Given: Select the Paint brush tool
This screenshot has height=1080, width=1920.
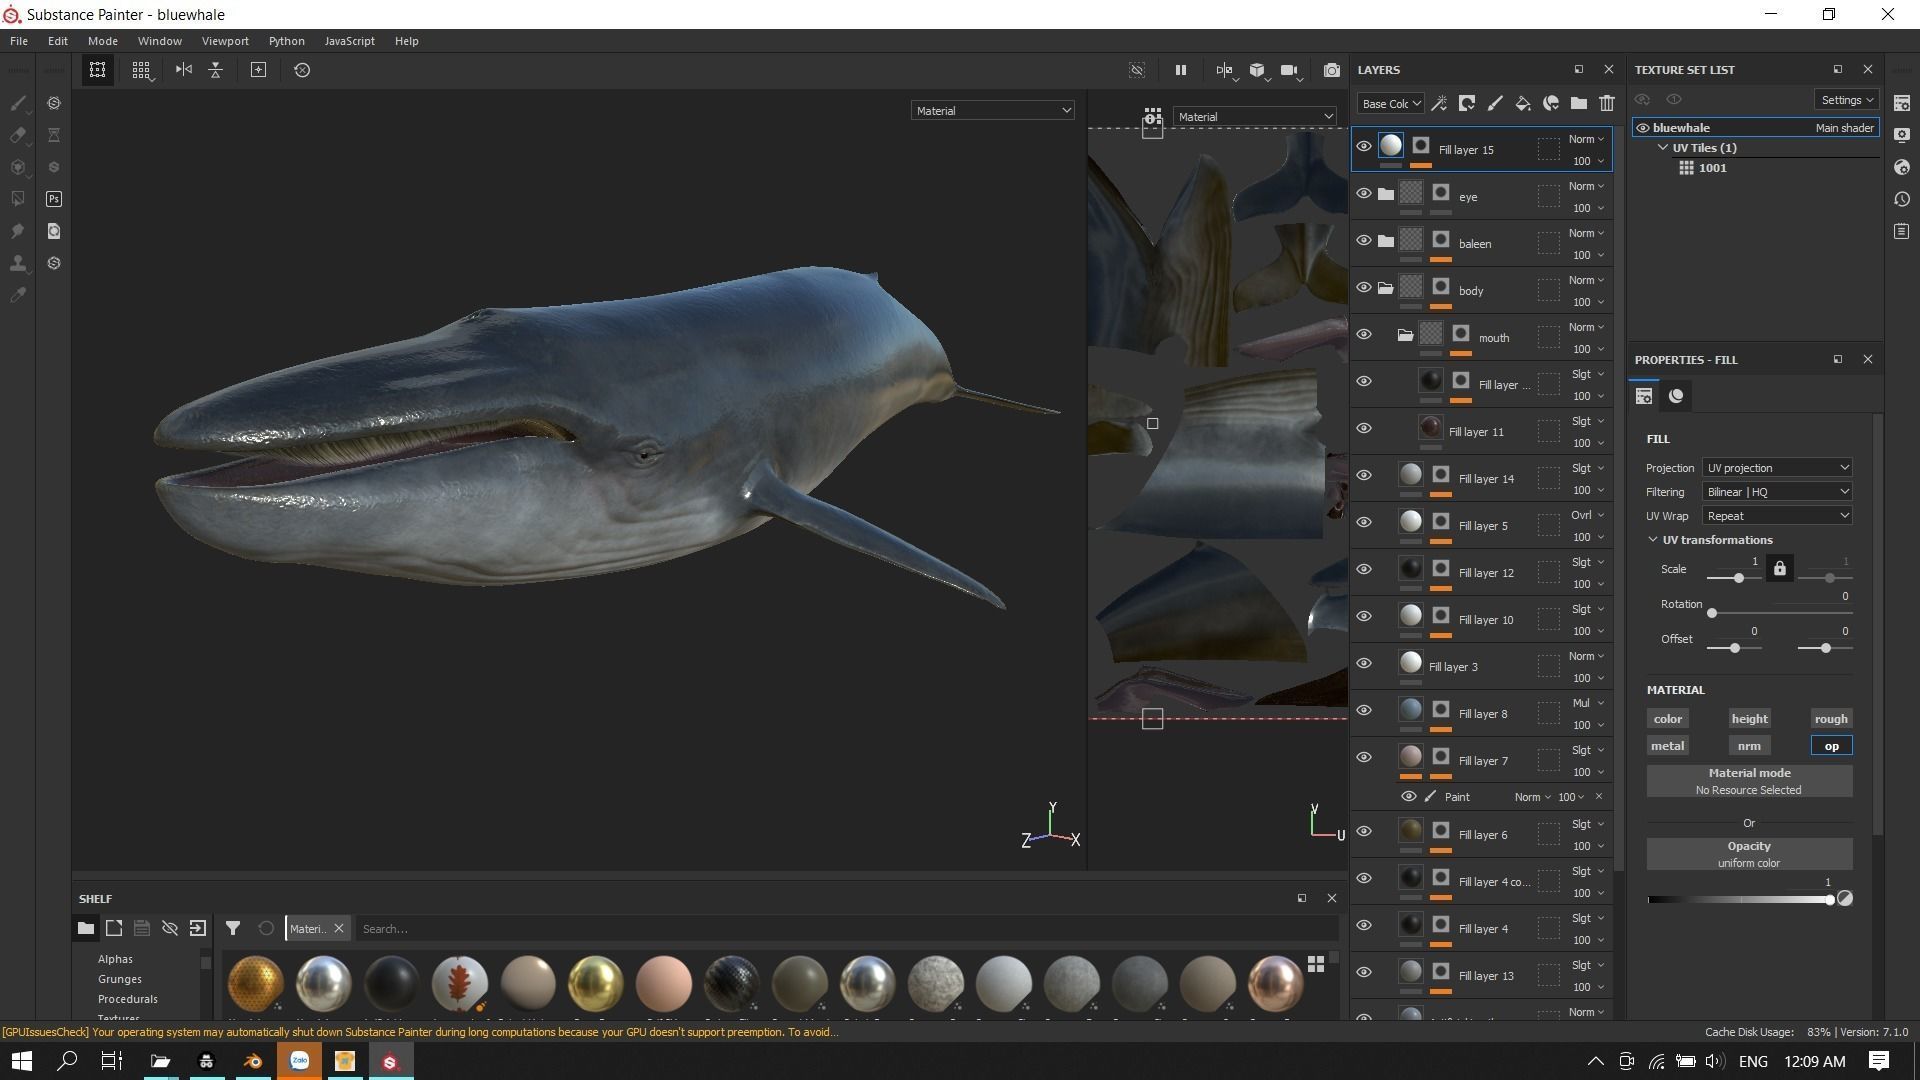Looking at the screenshot, I should [x=18, y=103].
